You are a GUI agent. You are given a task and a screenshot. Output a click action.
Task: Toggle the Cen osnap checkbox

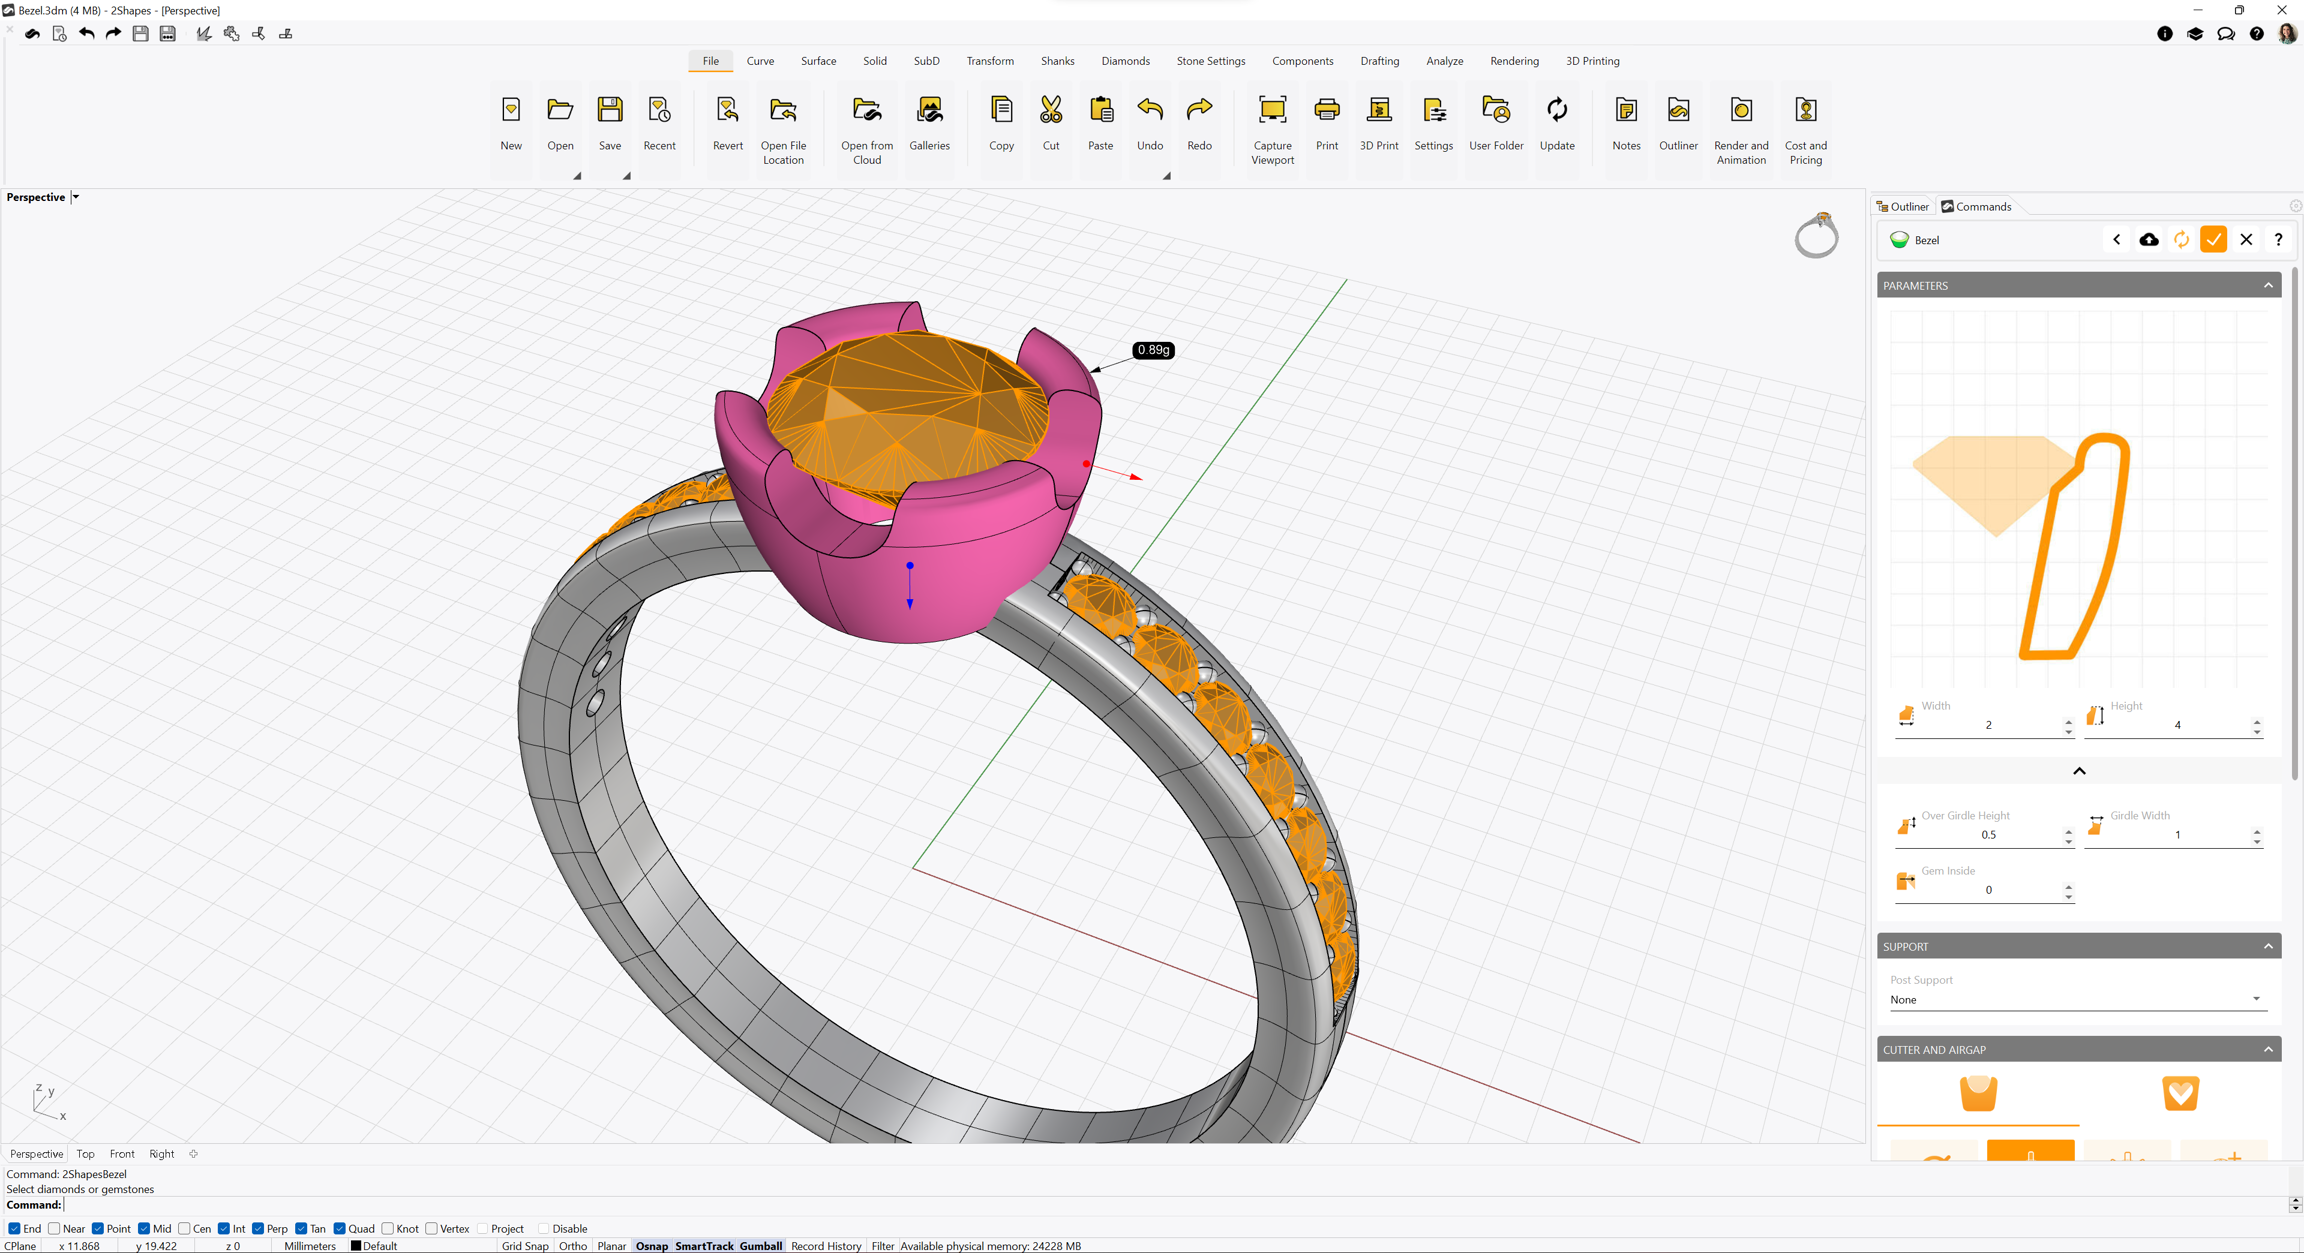tap(185, 1229)
